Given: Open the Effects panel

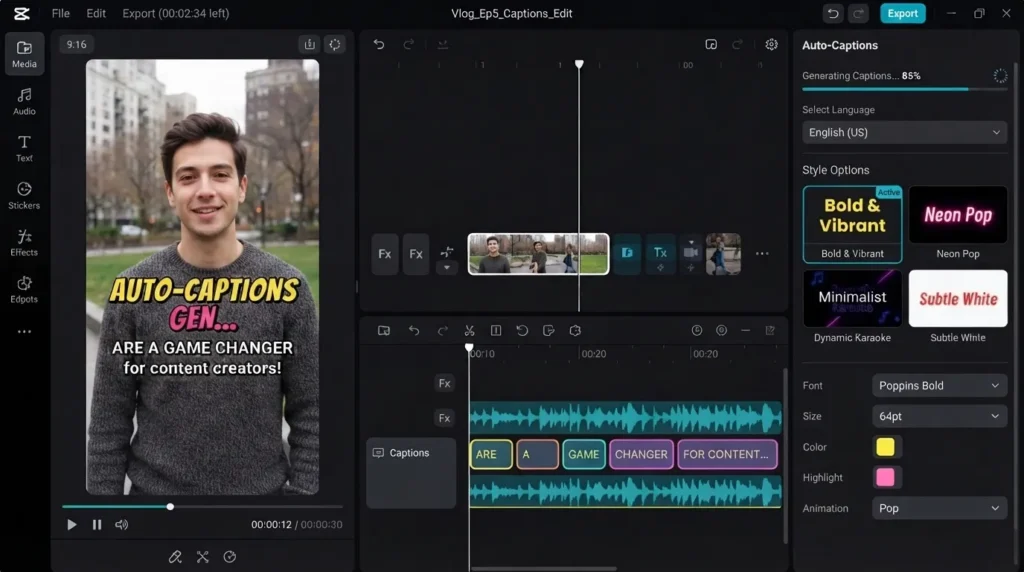Looking at the screenshot, I should click(x=24, y=242).
